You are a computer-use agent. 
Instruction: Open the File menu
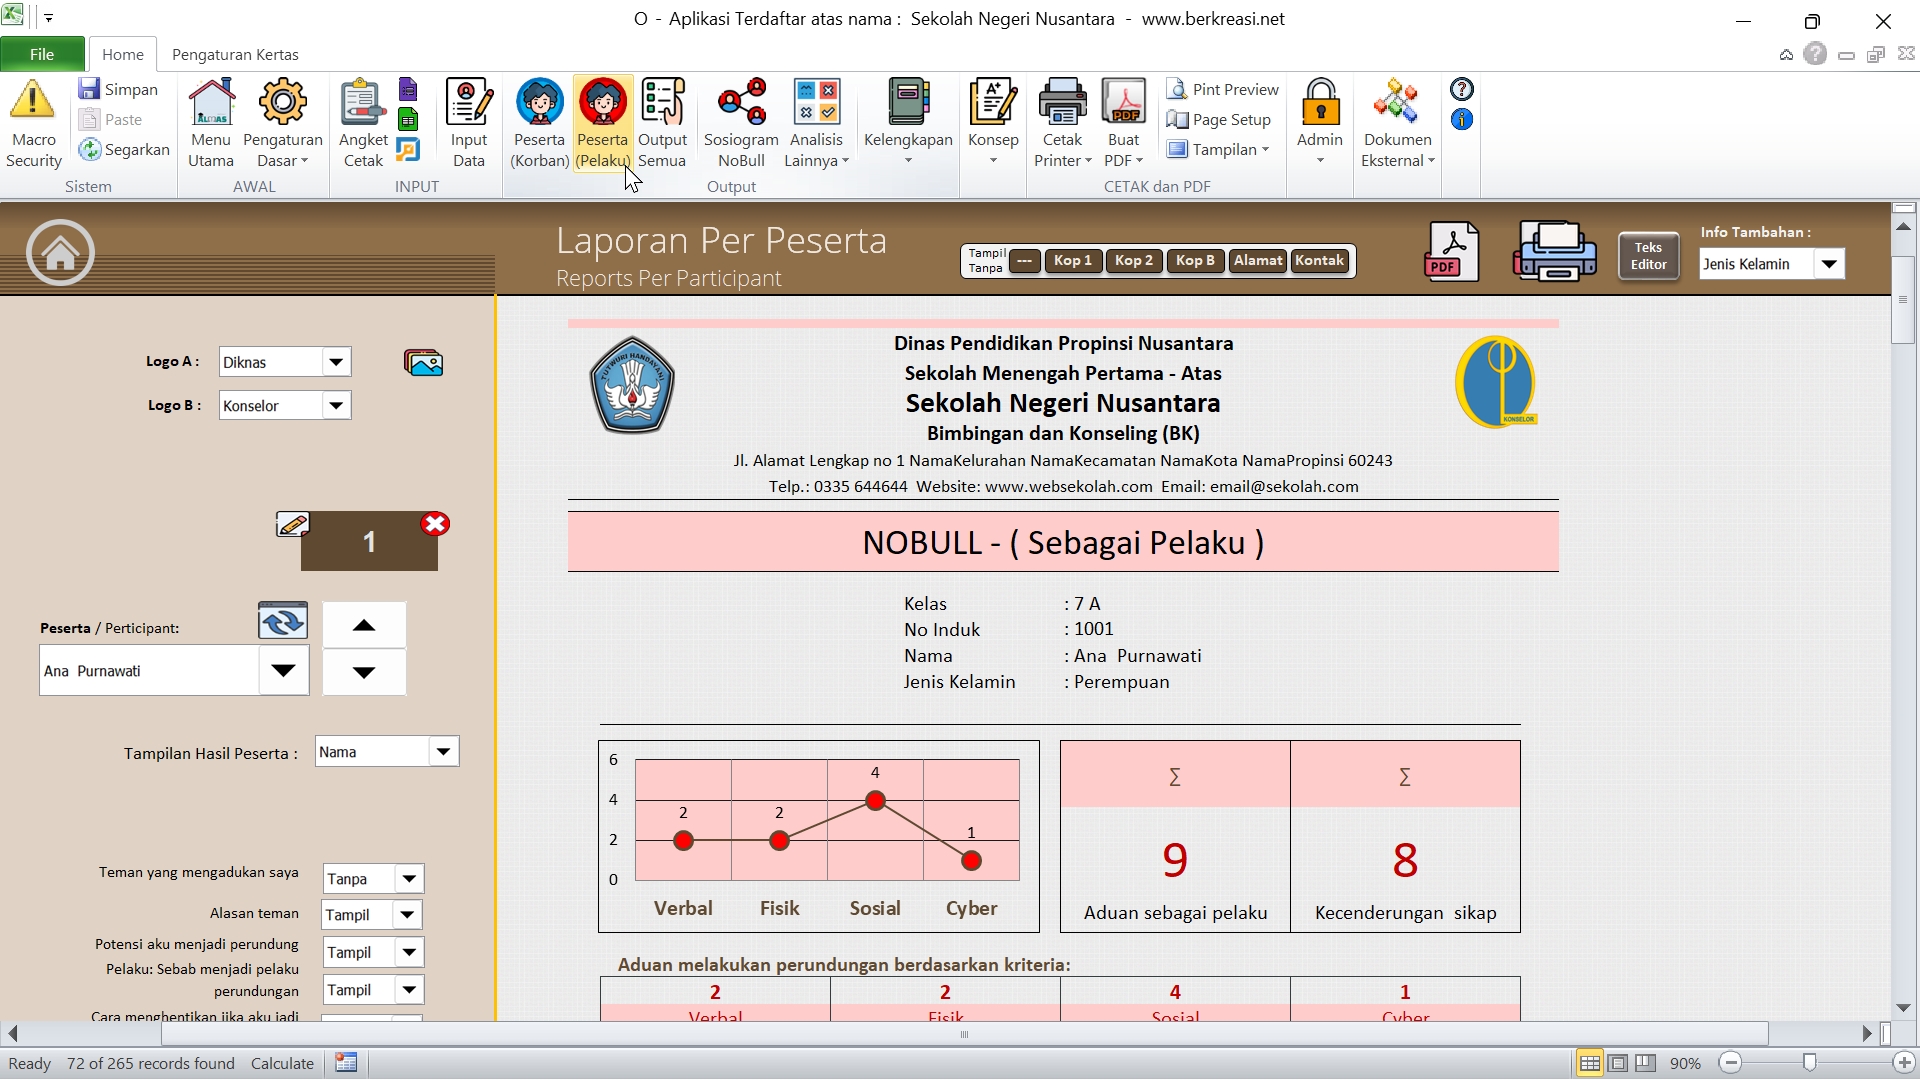(x=42, y=54)
